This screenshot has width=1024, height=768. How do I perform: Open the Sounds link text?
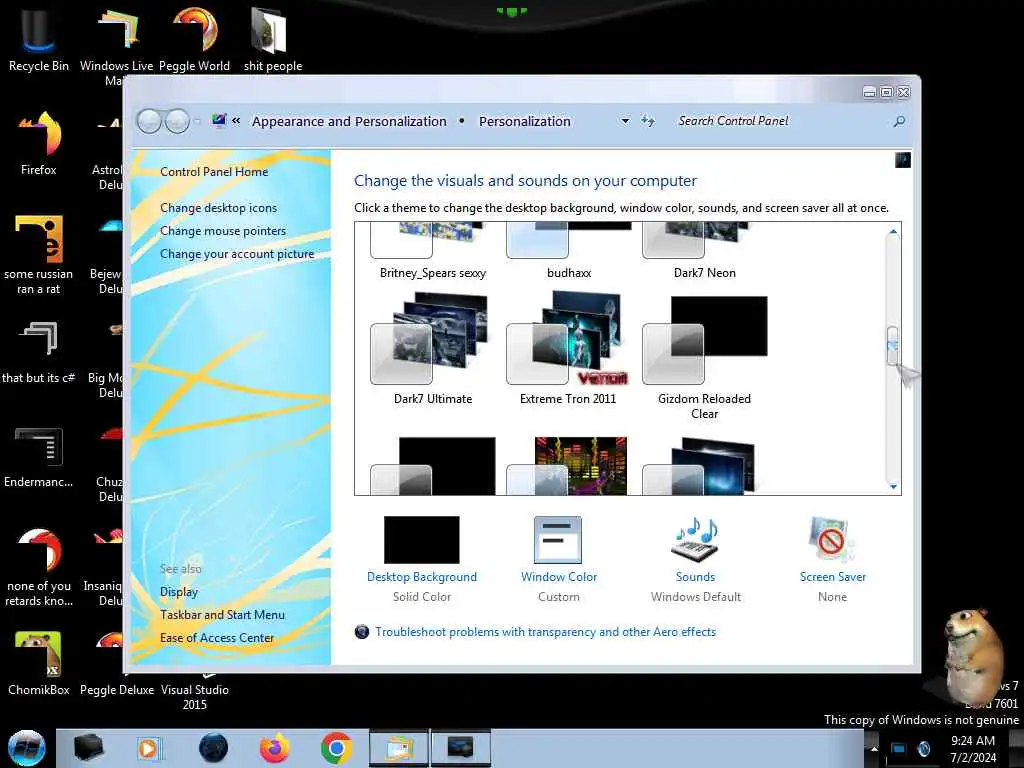[695, 577]
